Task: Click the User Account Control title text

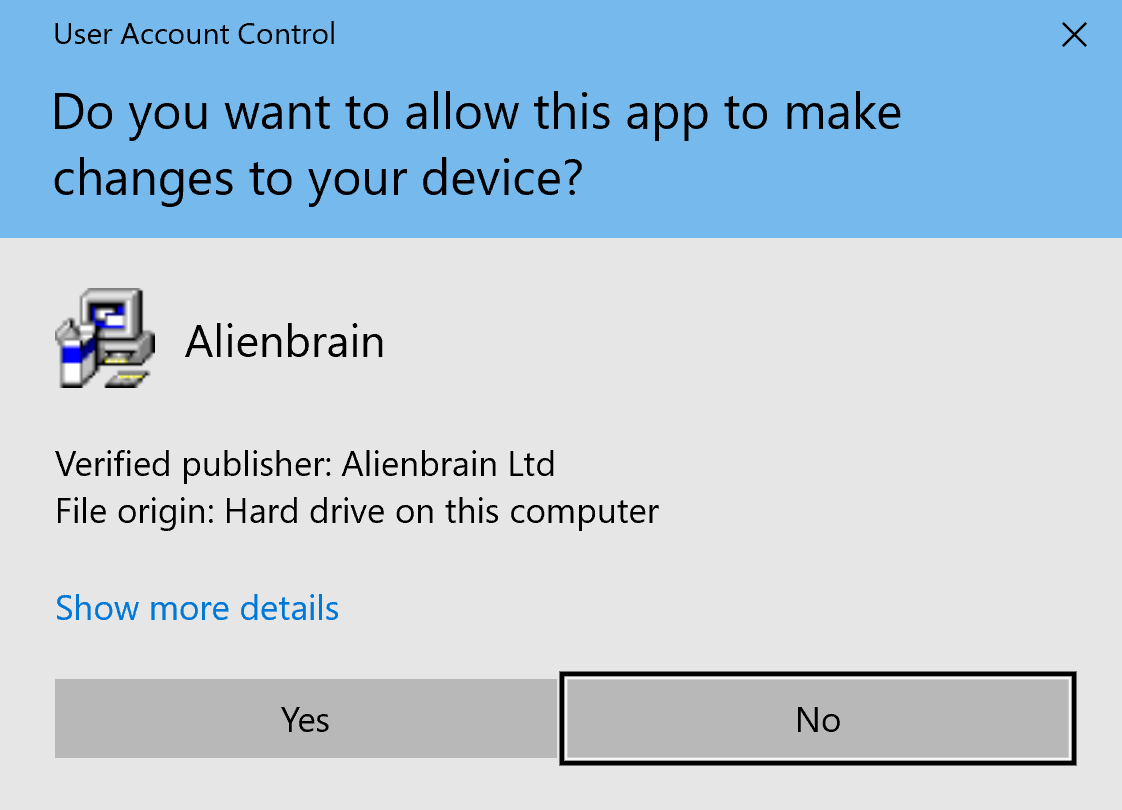Action: [195, 34]
